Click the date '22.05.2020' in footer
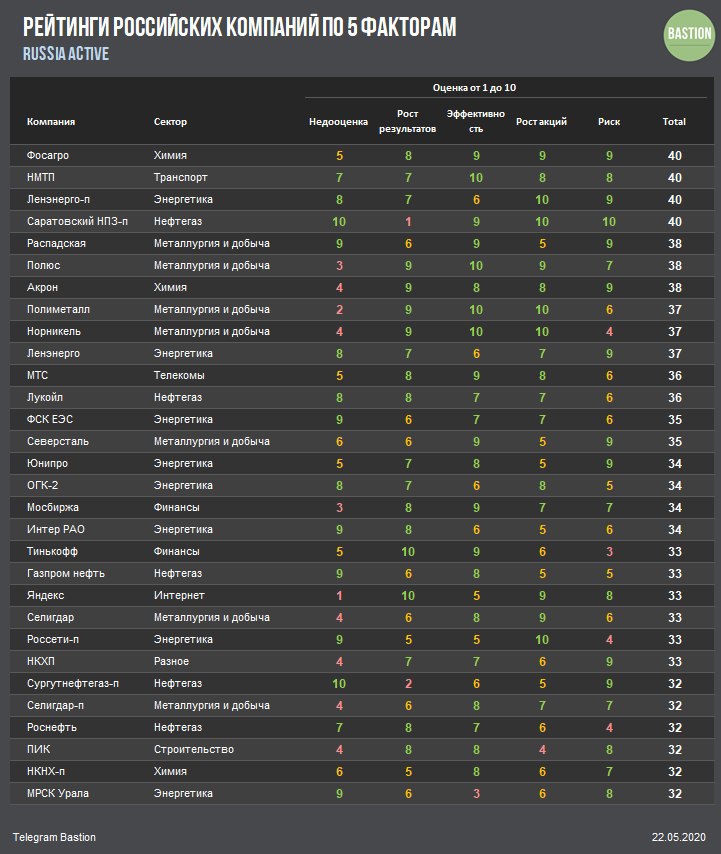721x854 pixels. 679,837
